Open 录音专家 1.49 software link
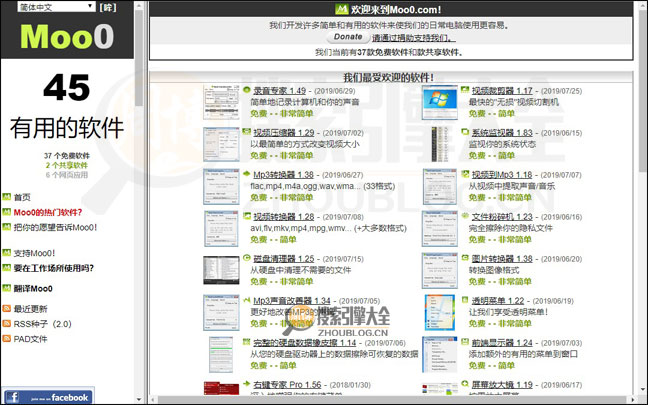The height and width of the screenshot is (405, 648). click(x=279, y=91)
